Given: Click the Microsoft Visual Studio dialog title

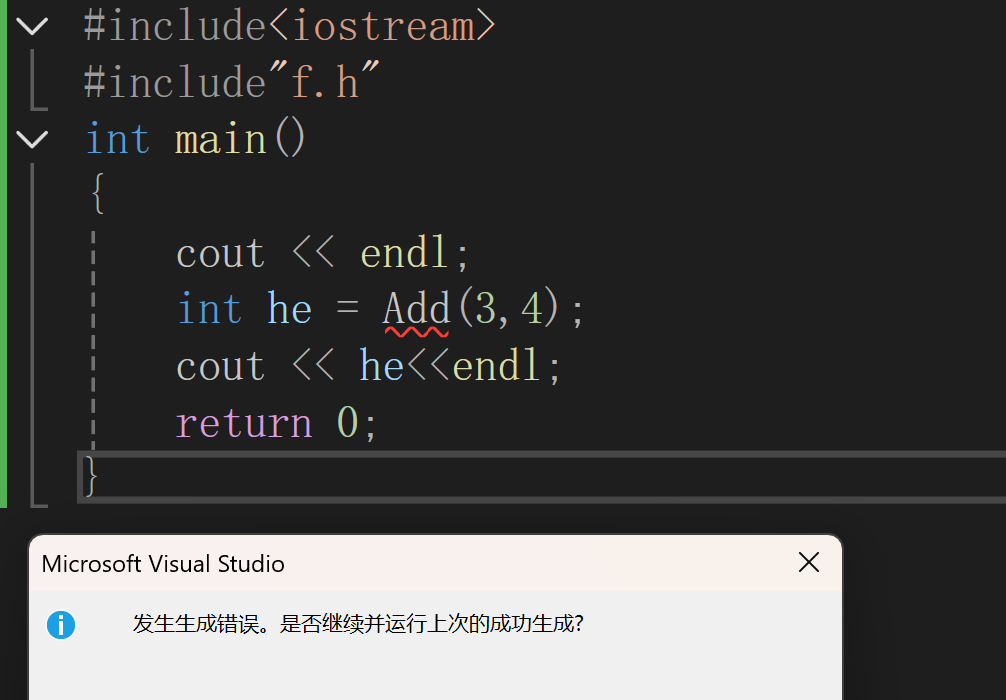Looking at the screenshot, I should coord(163,564).
